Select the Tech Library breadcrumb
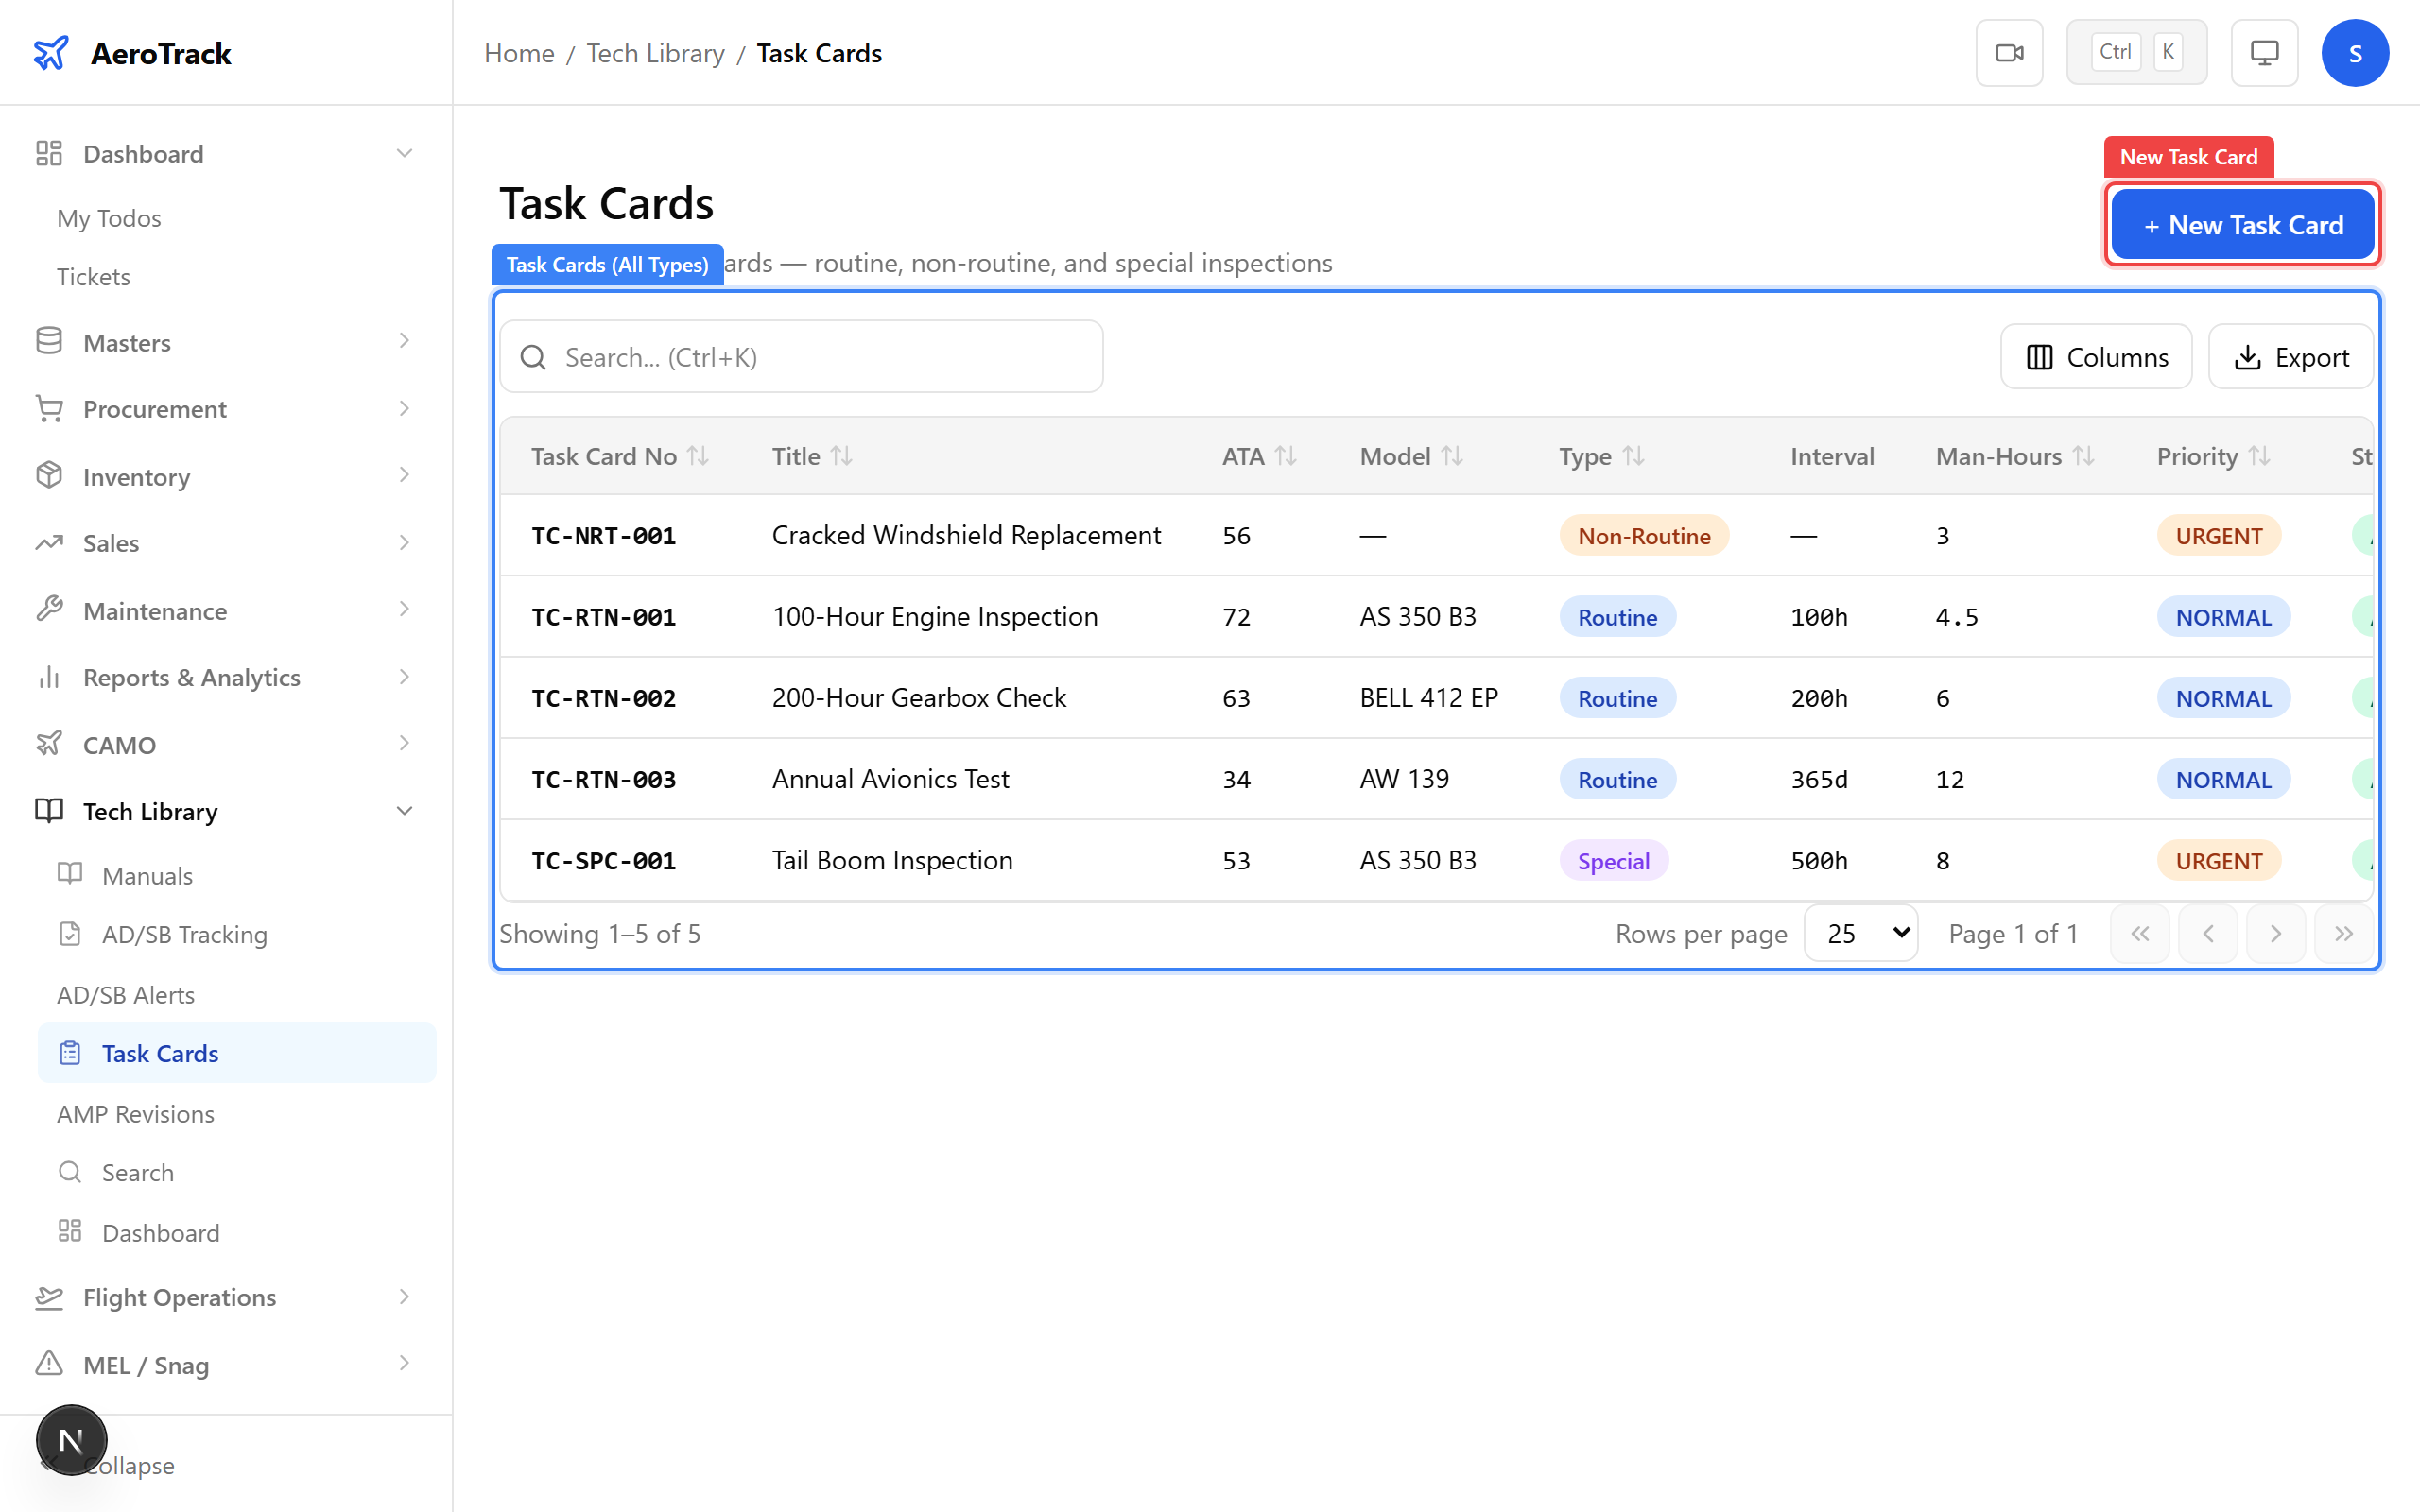The width and height of the screenshot is (2420, 1512). [x=655, y=52]
